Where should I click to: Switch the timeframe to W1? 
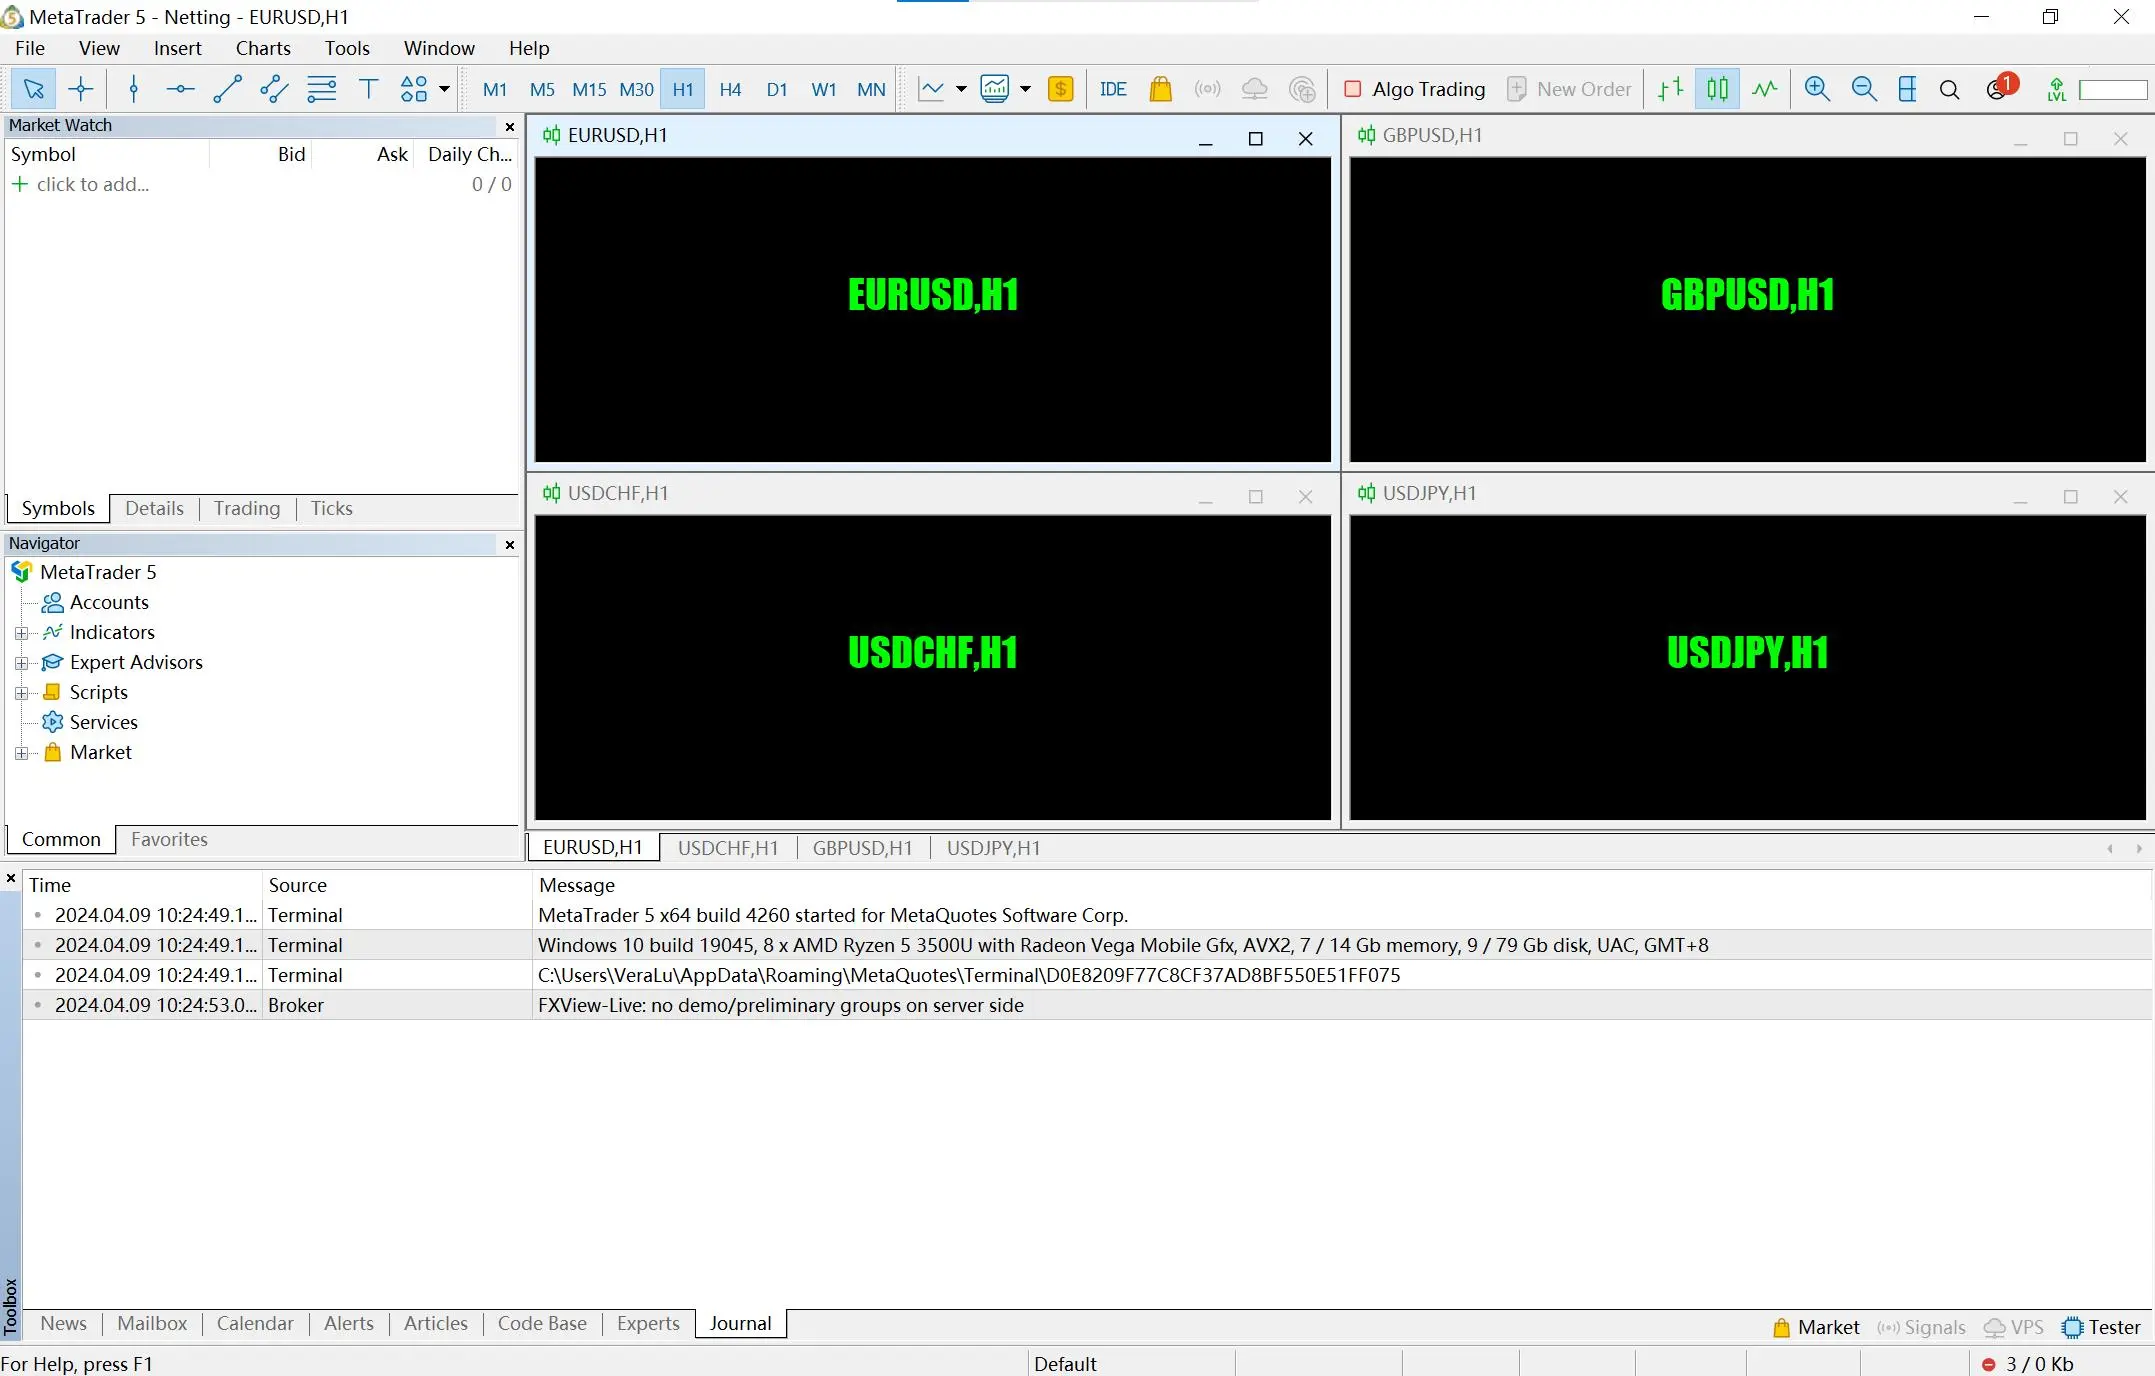(x=824, y=89)
